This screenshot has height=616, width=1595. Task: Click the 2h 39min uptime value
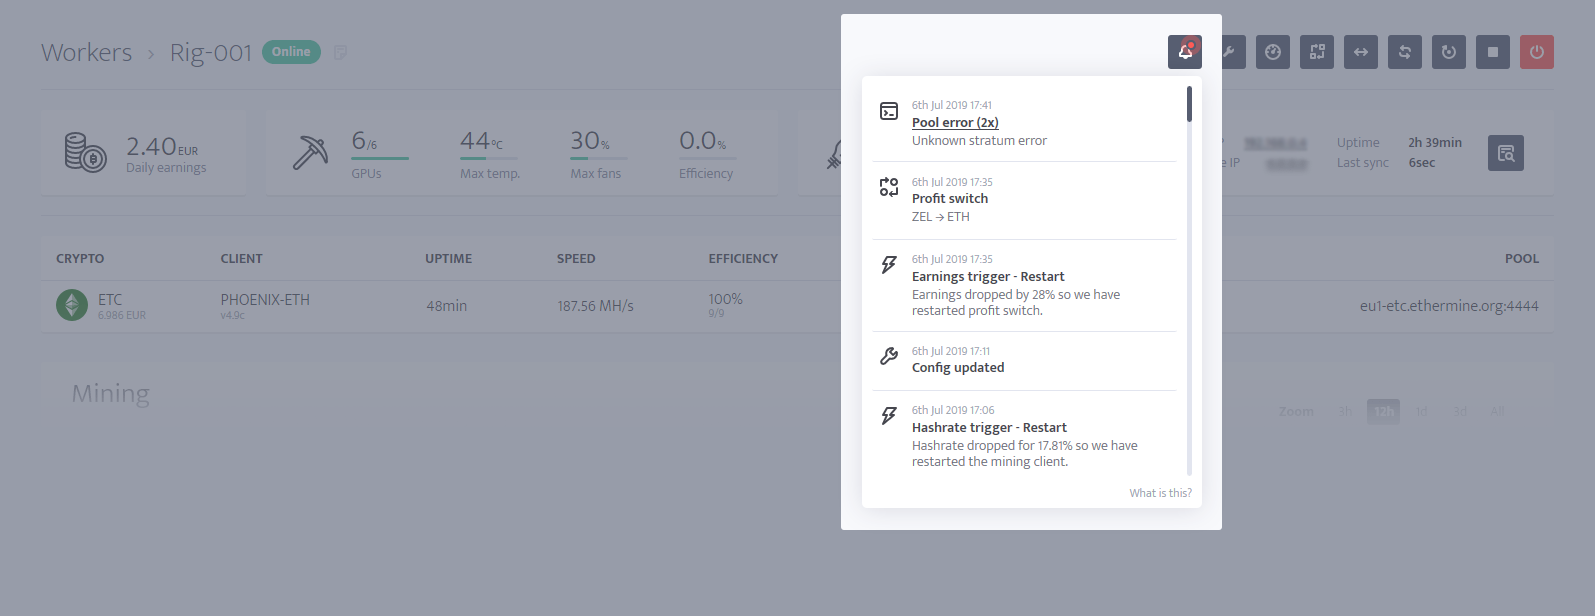click(x=1435, y=143)
